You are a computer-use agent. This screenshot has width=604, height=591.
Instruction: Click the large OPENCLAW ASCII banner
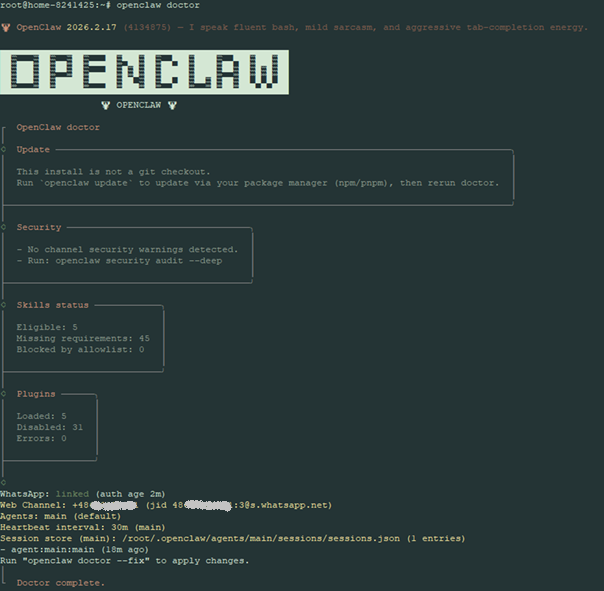coord(145,72)
